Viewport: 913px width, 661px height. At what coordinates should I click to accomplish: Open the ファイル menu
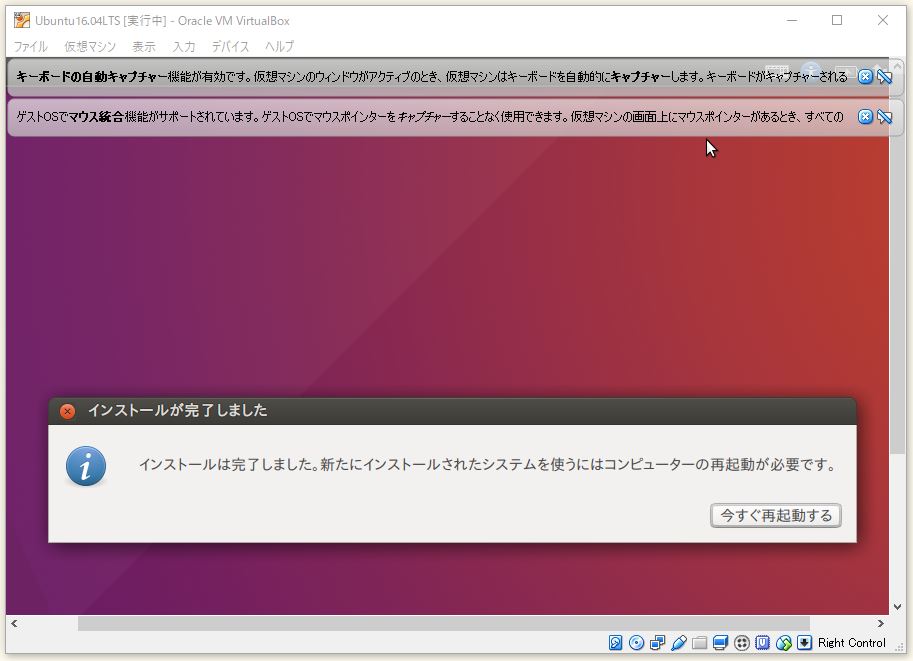point(31,47)
